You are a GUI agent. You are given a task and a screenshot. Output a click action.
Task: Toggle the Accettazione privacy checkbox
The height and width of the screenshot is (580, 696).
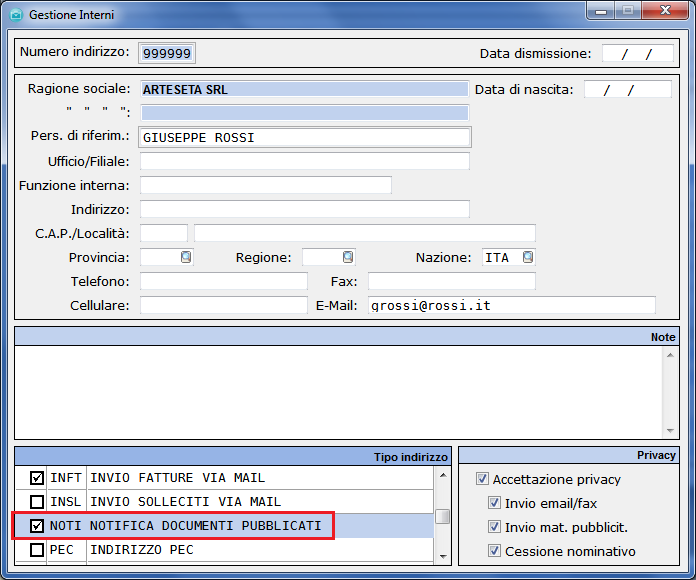click(483, 479)
